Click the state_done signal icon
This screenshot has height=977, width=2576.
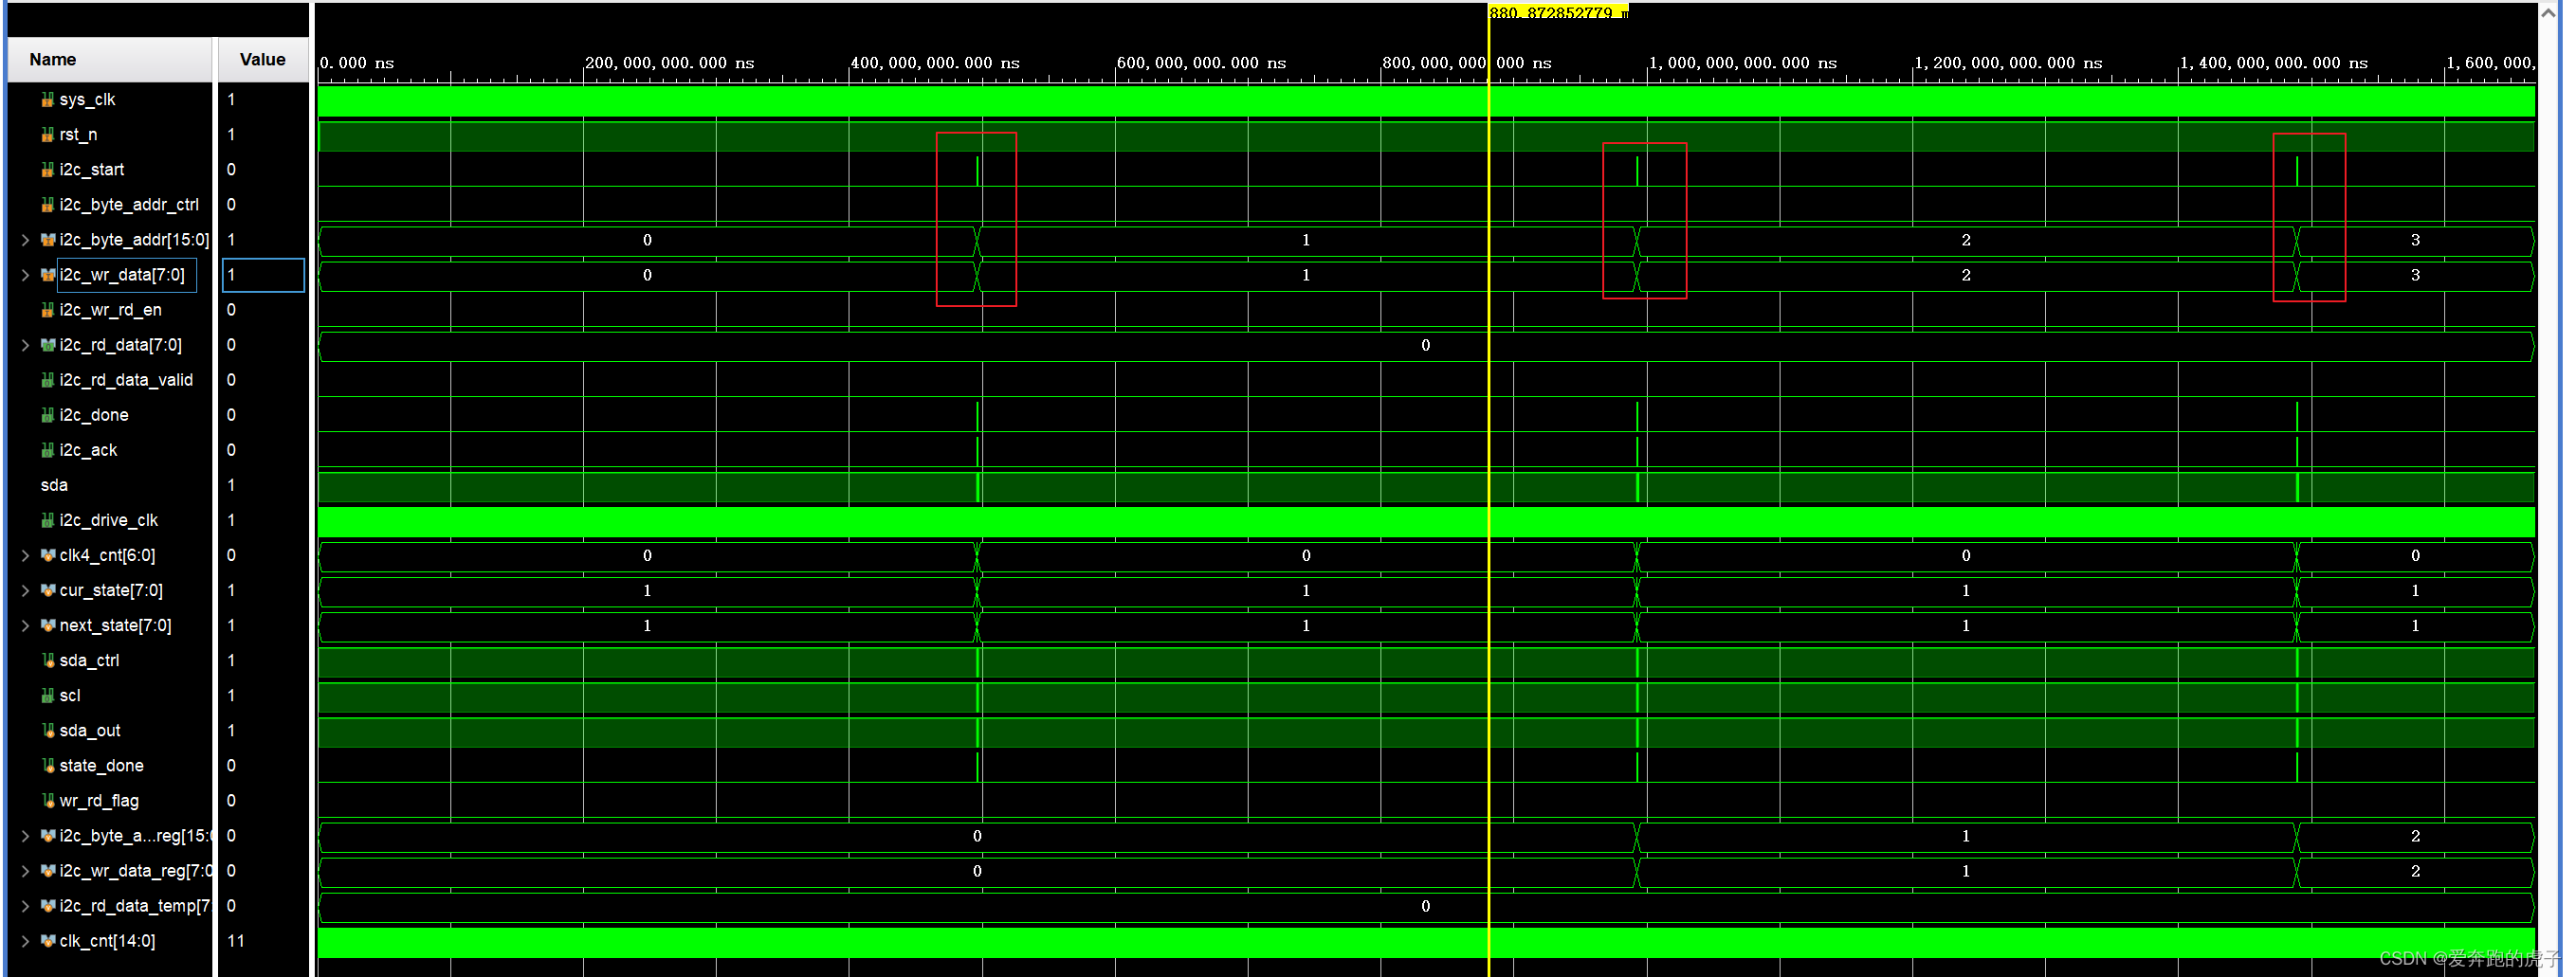[47, 765]
